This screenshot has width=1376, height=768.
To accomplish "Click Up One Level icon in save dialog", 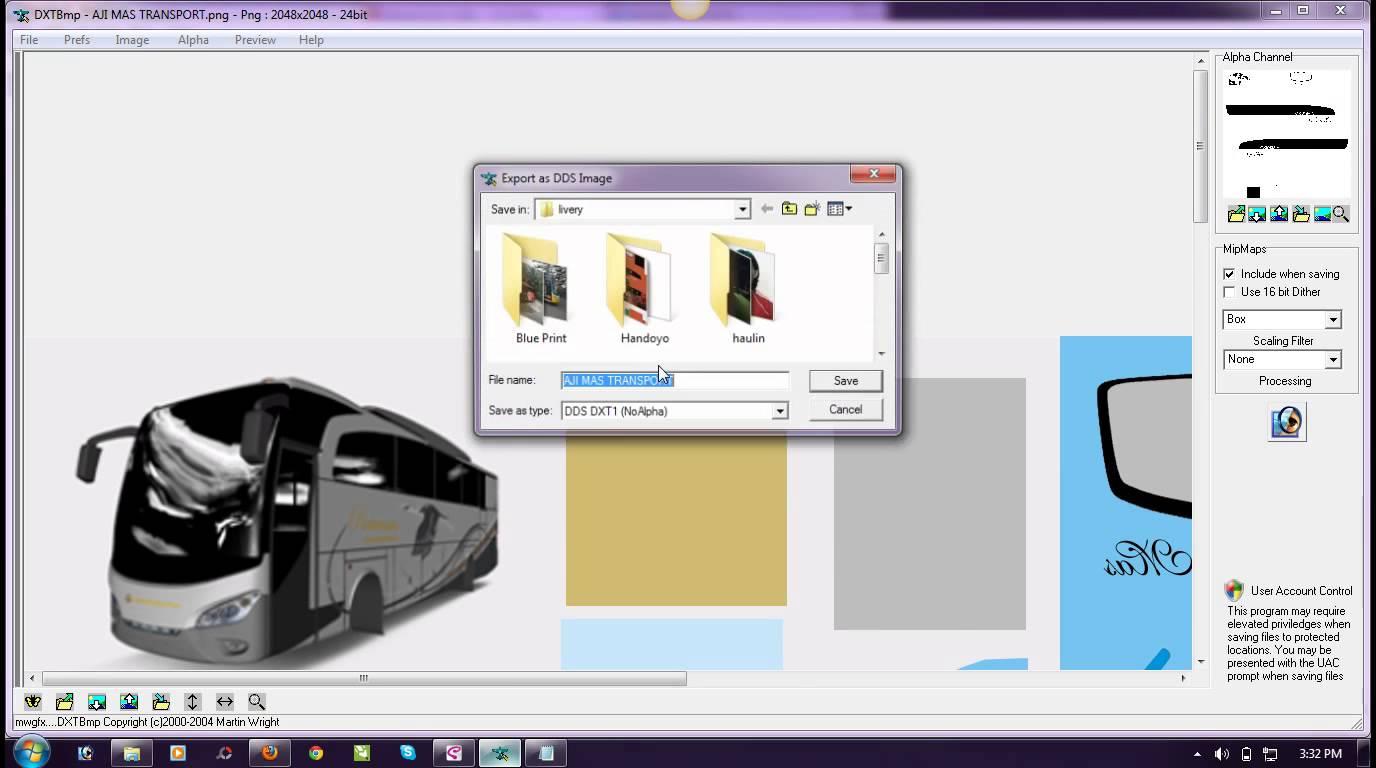I will [x=790, y=209].
